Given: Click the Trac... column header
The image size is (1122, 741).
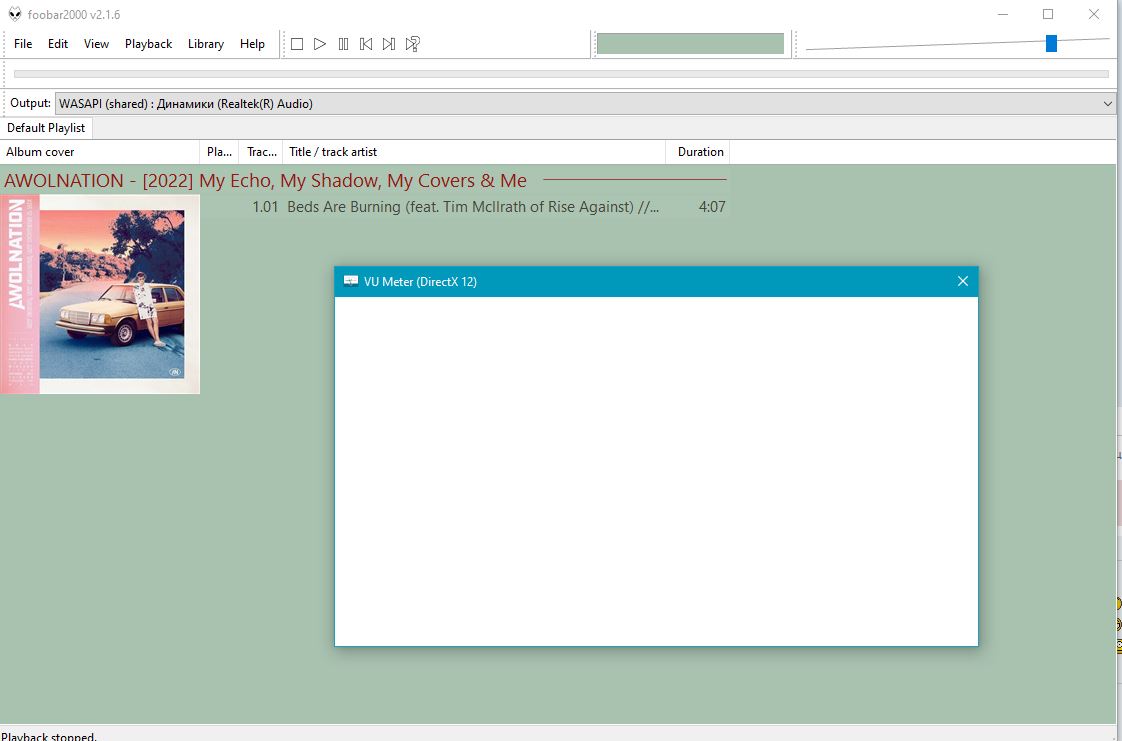Looking at the screenshot, I should [261, 152].
